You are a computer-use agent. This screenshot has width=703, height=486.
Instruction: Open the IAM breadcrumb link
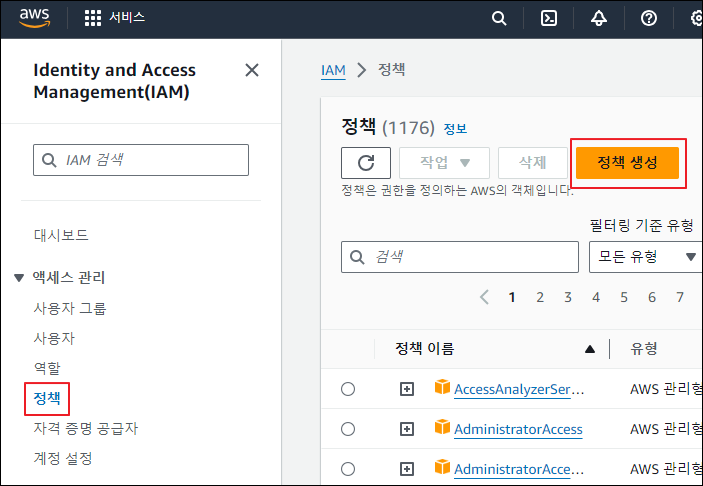coord(333,70)
